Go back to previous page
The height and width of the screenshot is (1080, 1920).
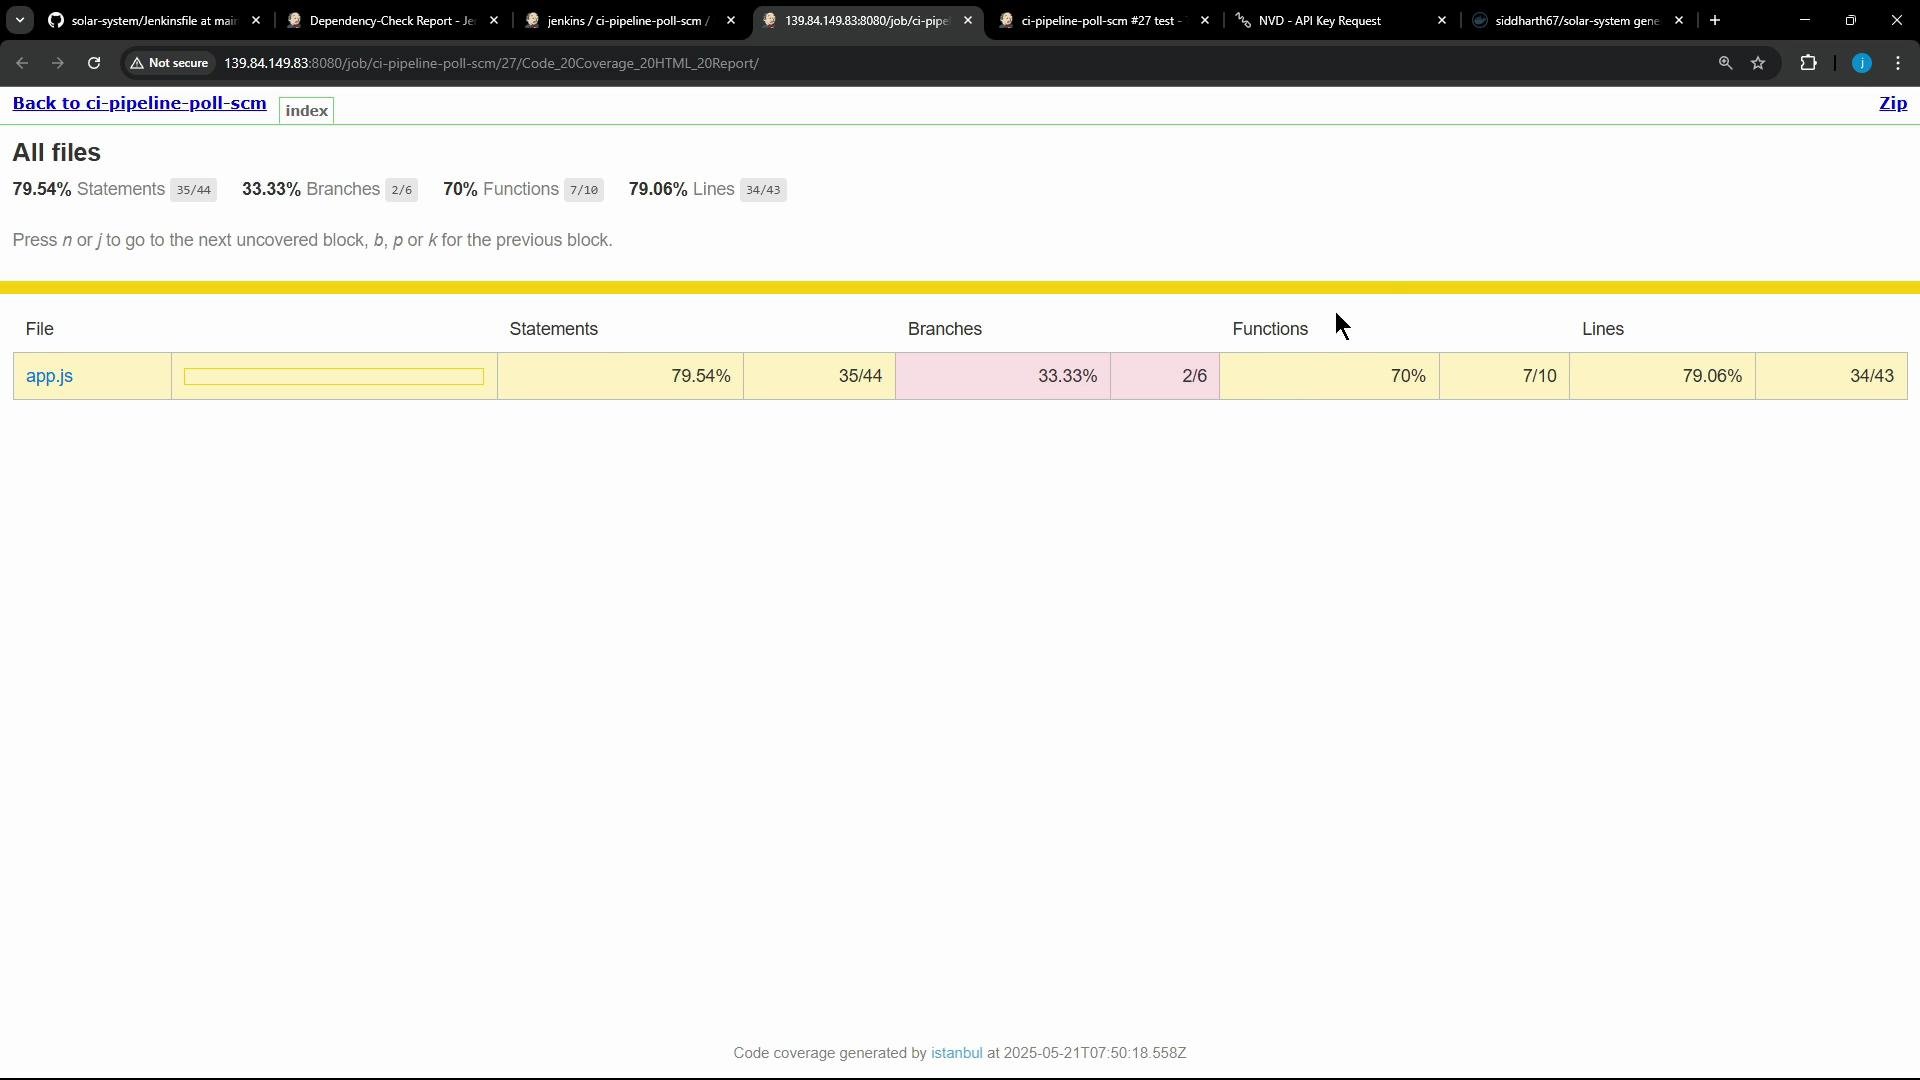point(22,63)
